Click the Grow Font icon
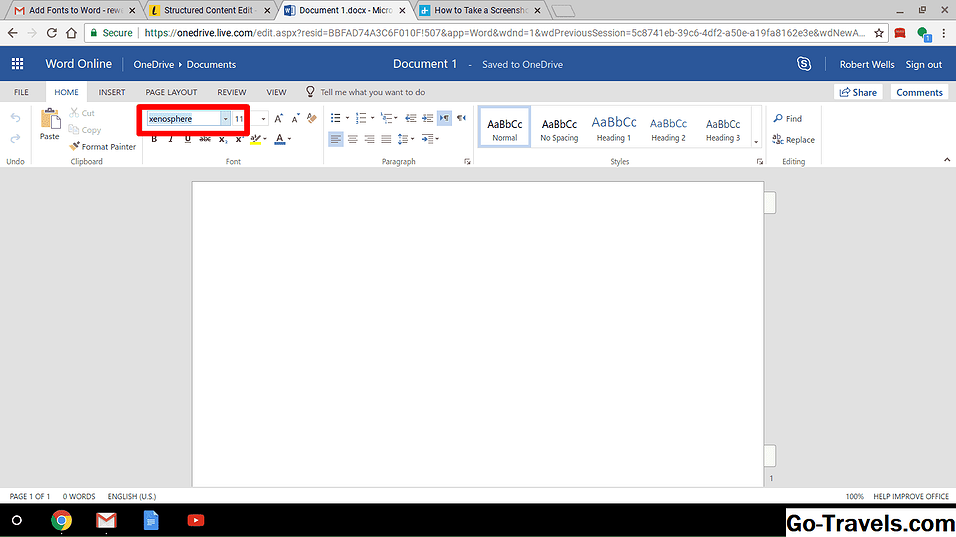 [279, 118]
